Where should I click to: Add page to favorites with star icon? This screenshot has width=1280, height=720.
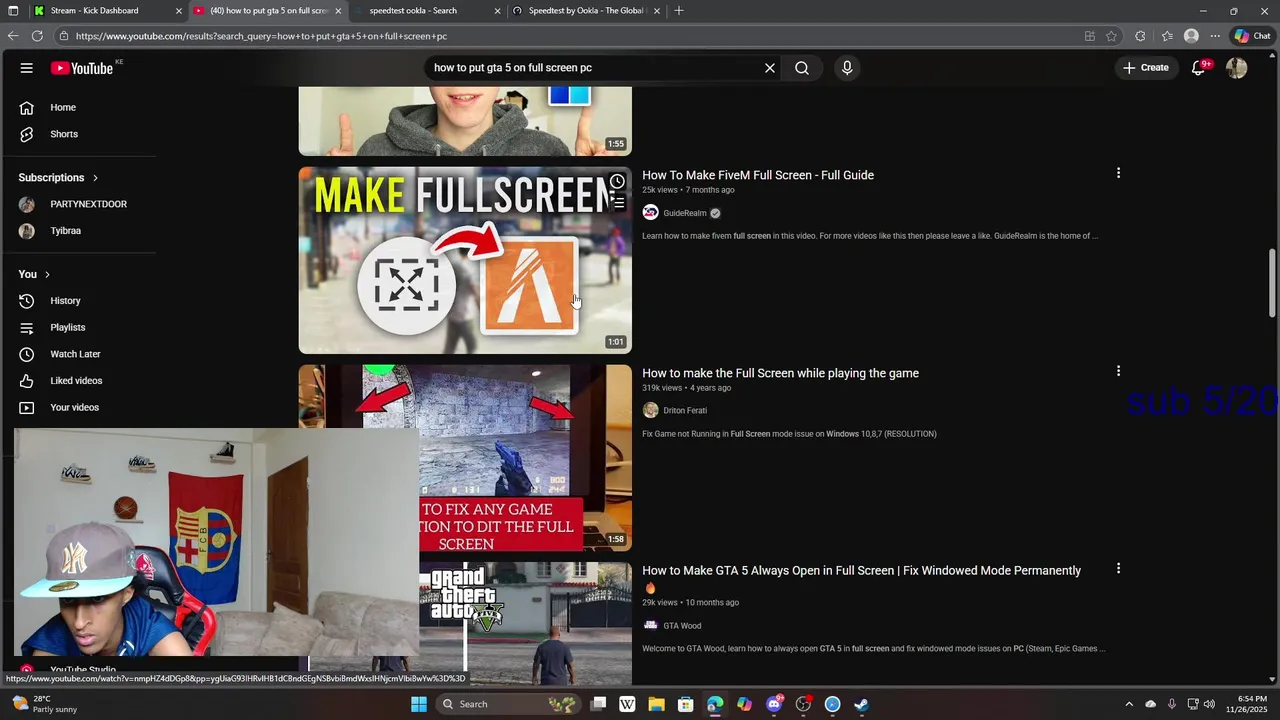pyautogui.click(x=1111, y=36)
